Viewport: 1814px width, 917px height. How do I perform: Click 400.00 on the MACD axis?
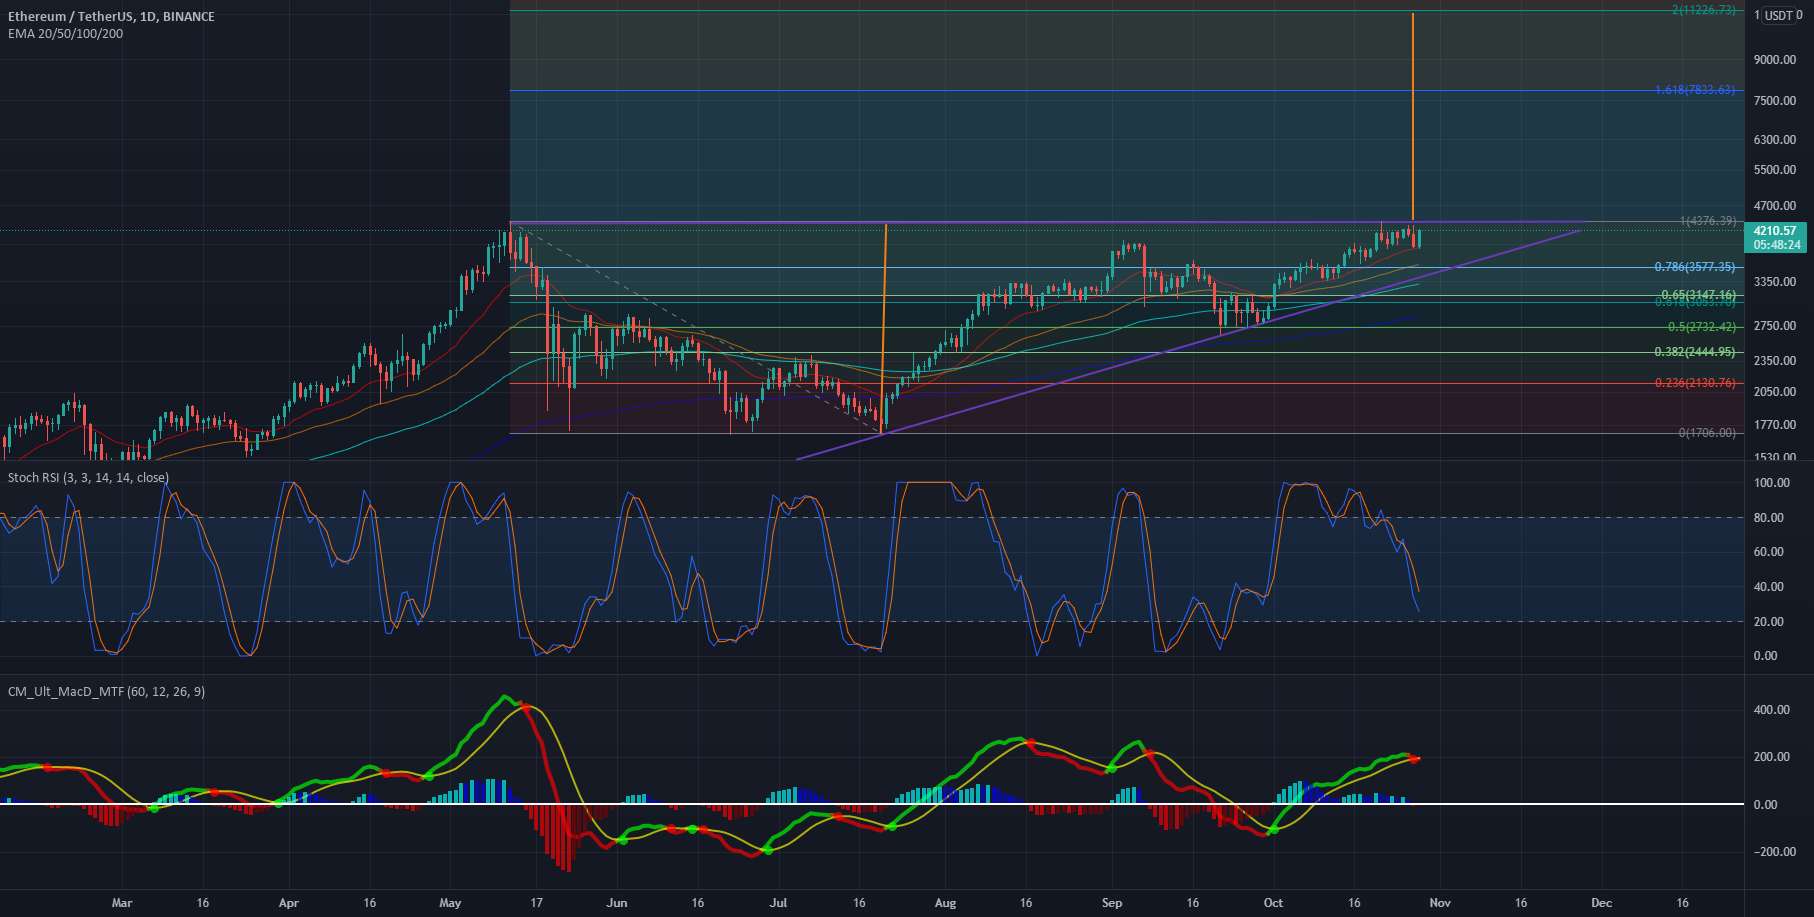tap(1771, 710)
